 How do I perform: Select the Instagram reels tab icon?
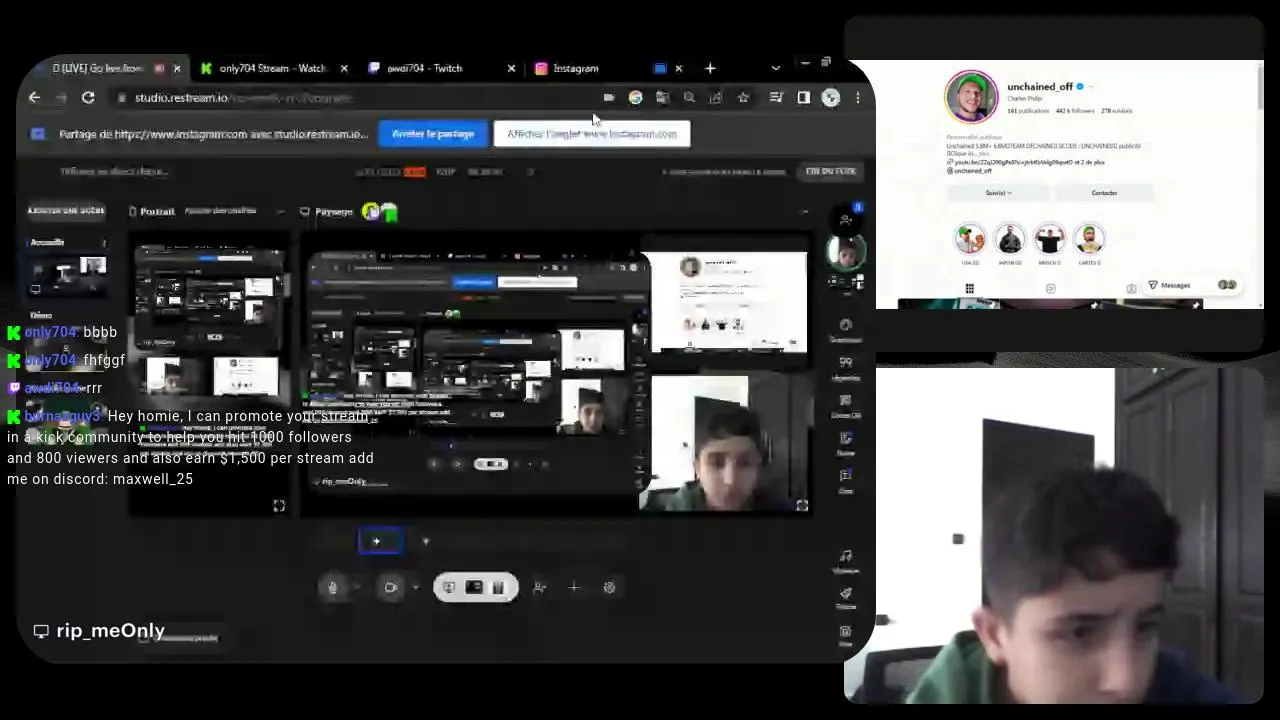click(x=1050, y=289)
